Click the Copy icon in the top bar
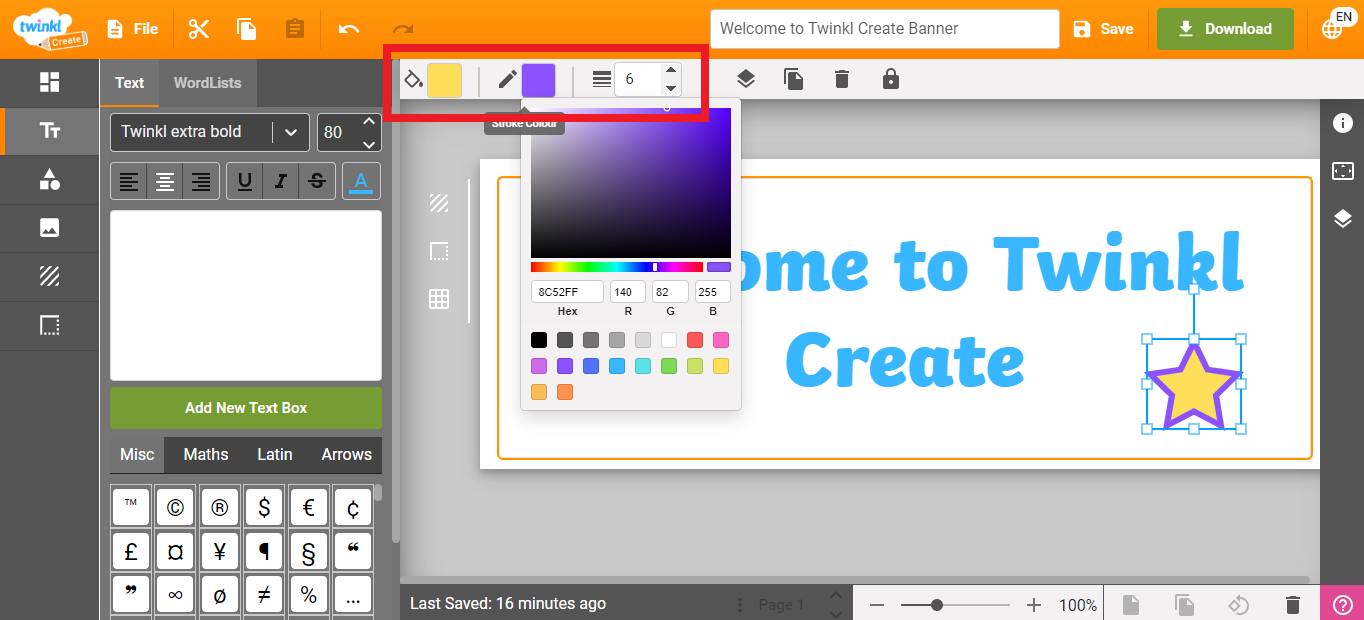Viewport: 1364px width, 620px height. 247,29
